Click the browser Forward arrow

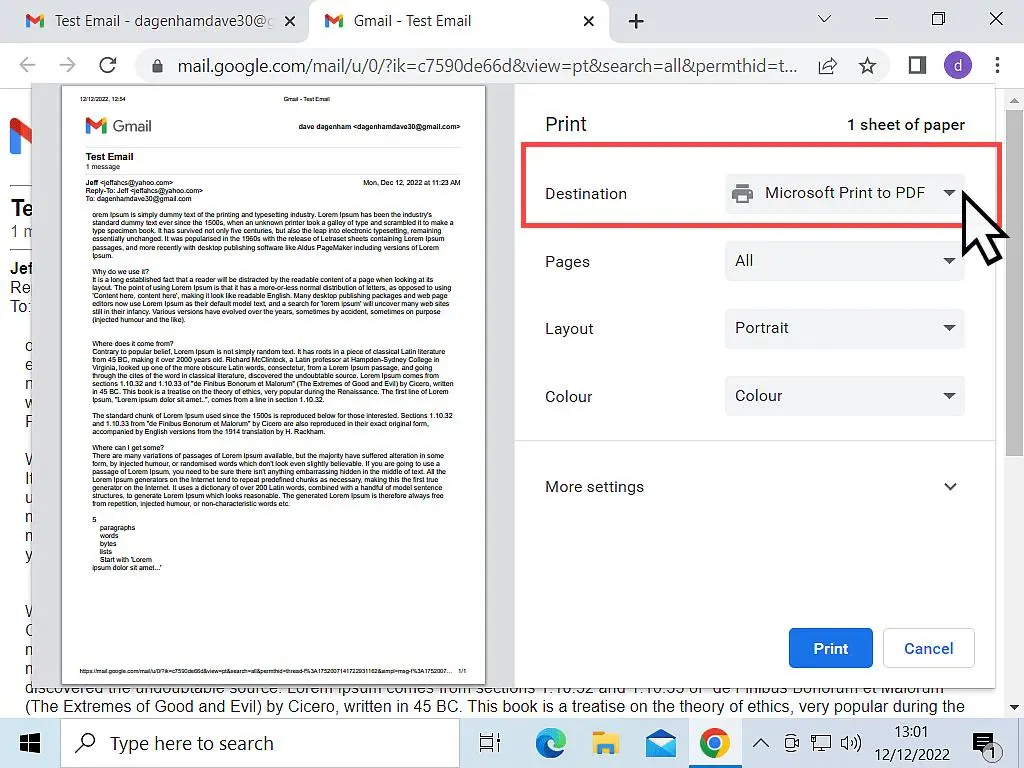(67, 65)
